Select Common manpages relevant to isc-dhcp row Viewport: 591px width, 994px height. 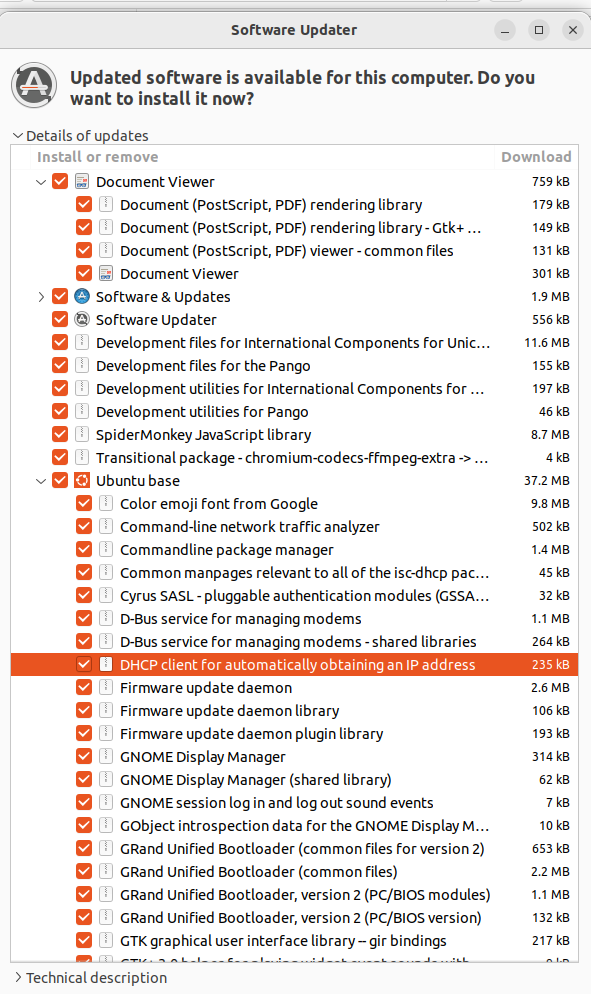point(294,572)
